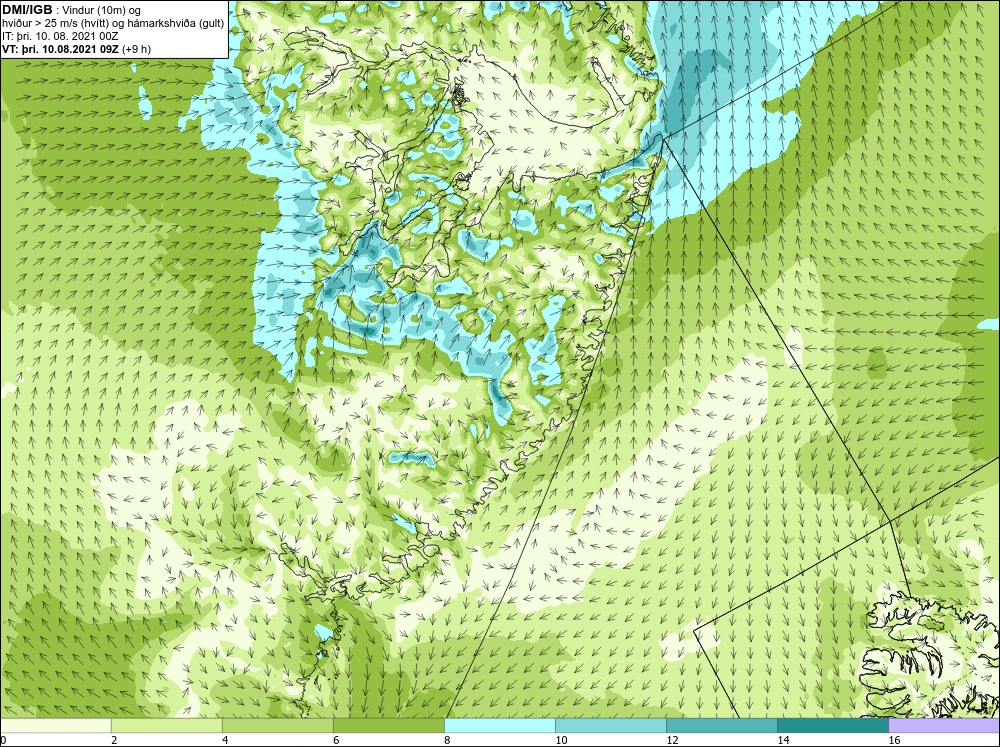The height and width of the screenshot is (747, 1000).
Task: Click the '16' scale label
Action: coord(894,740)
